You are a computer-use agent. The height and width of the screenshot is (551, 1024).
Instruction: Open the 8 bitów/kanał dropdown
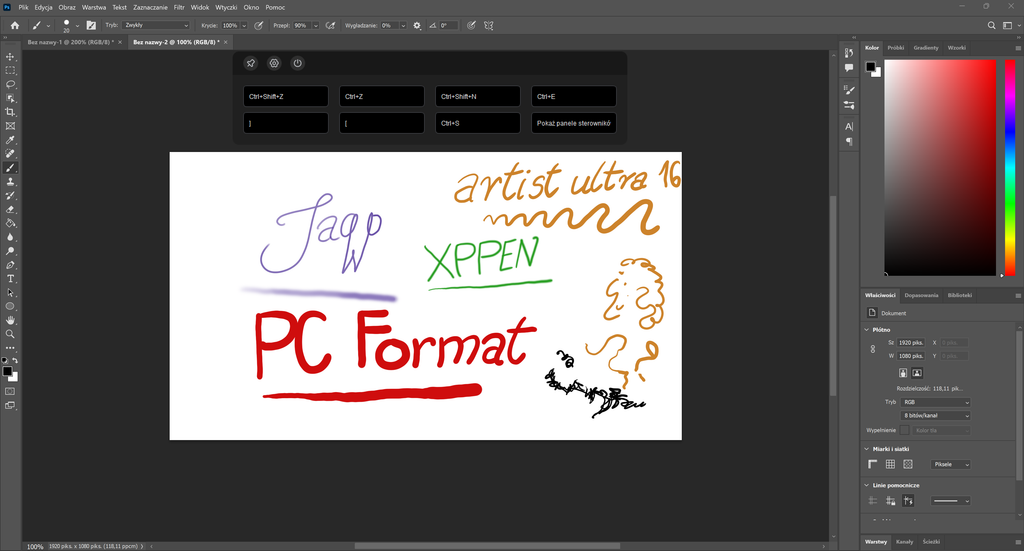coord(935,415)
